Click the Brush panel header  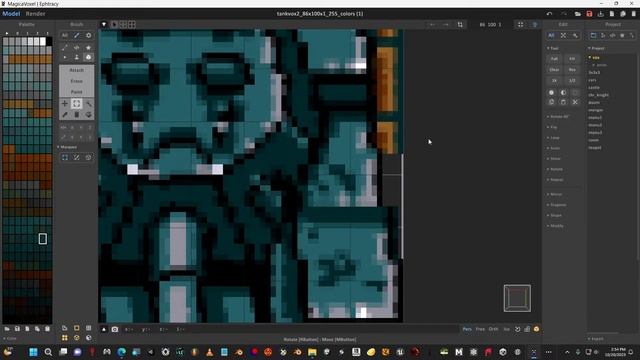tap(76, 24)
